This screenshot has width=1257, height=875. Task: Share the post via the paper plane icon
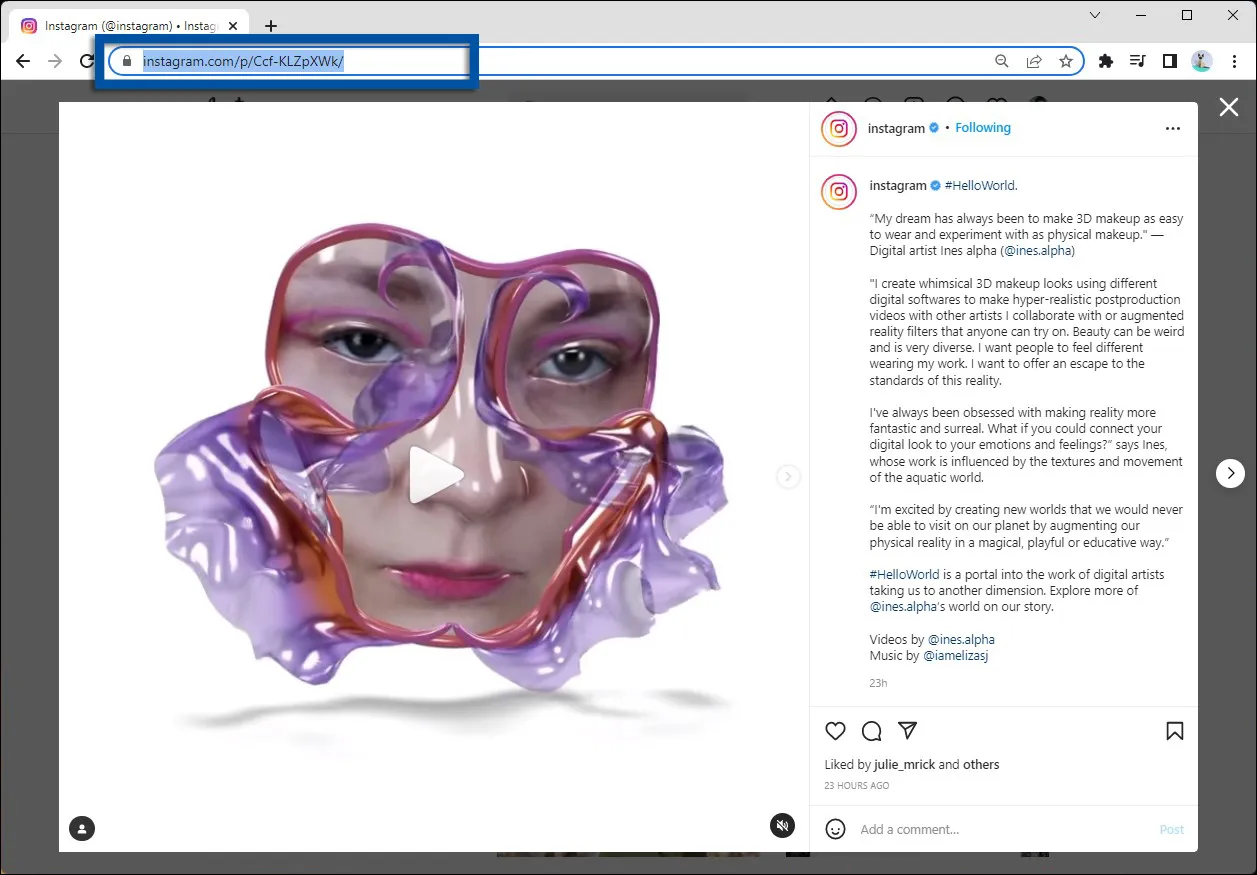tap(907, 731)
